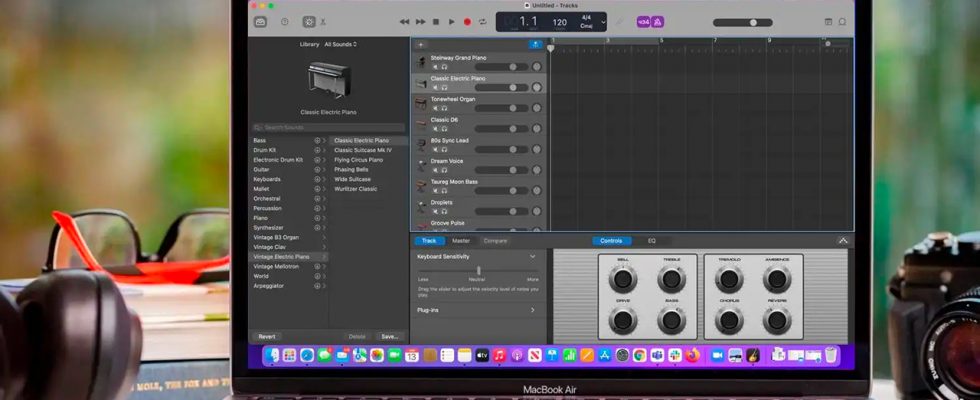Image resolution: width=980 pixels, height=400 pixels.
Task: Click the library Save button
Action: 389,336
